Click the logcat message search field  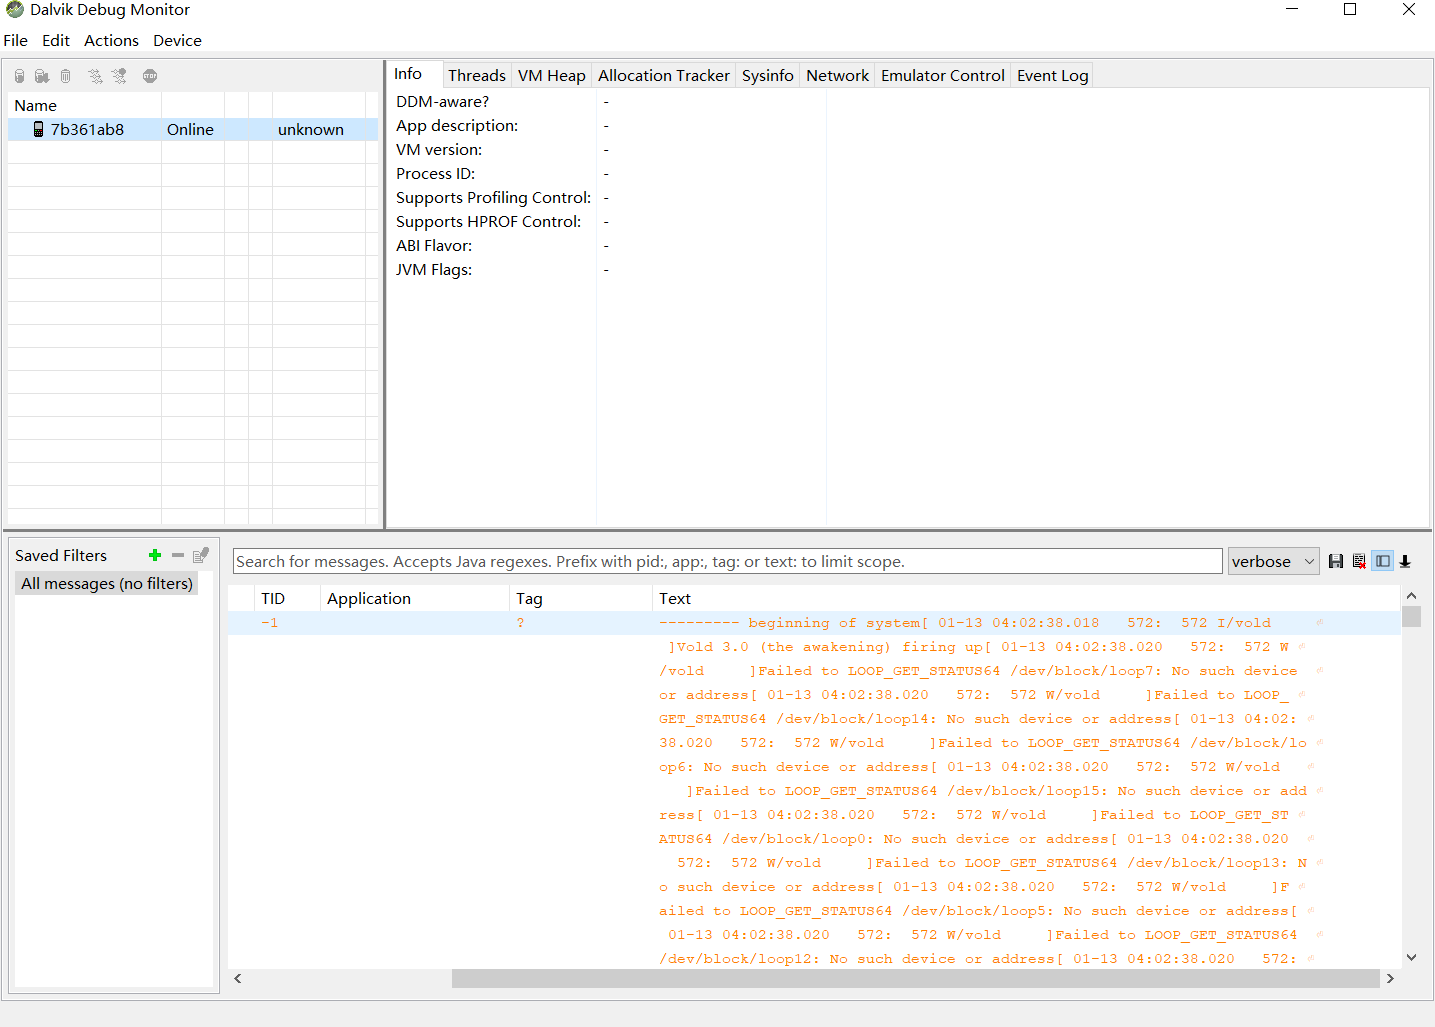click(727, 561)
